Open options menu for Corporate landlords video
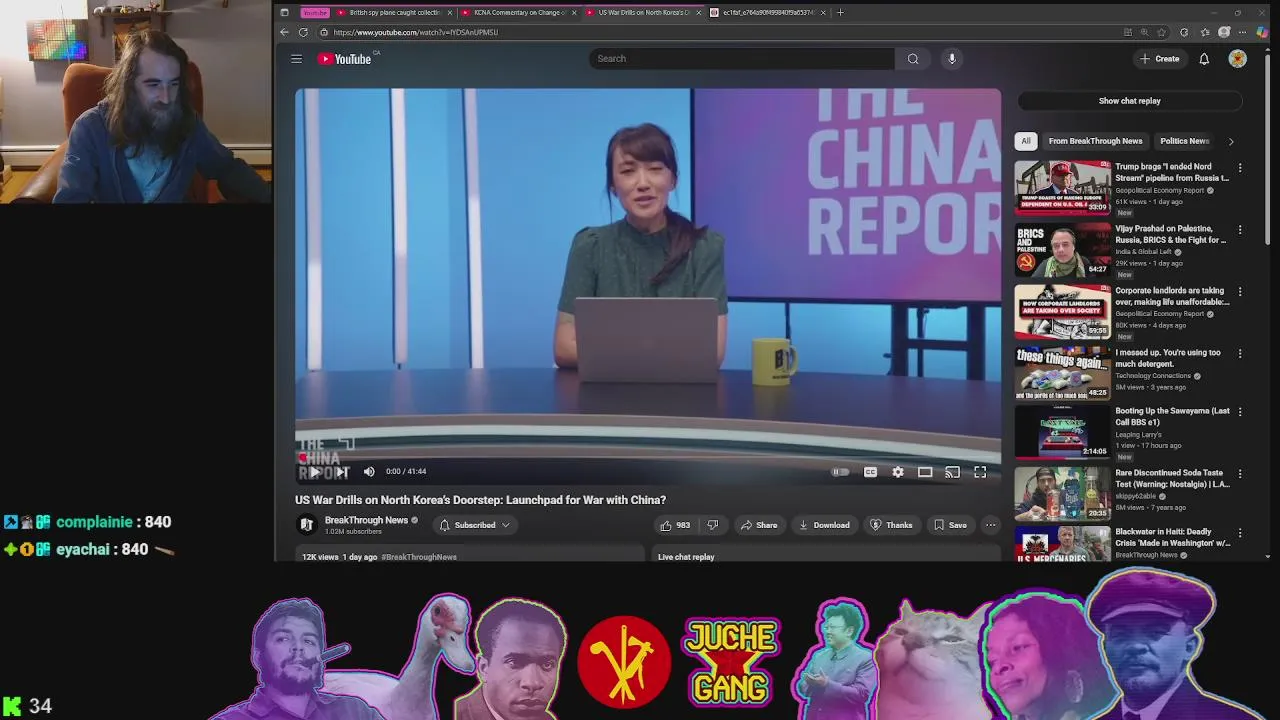Screen dimensions: 1280x720 1240,292
